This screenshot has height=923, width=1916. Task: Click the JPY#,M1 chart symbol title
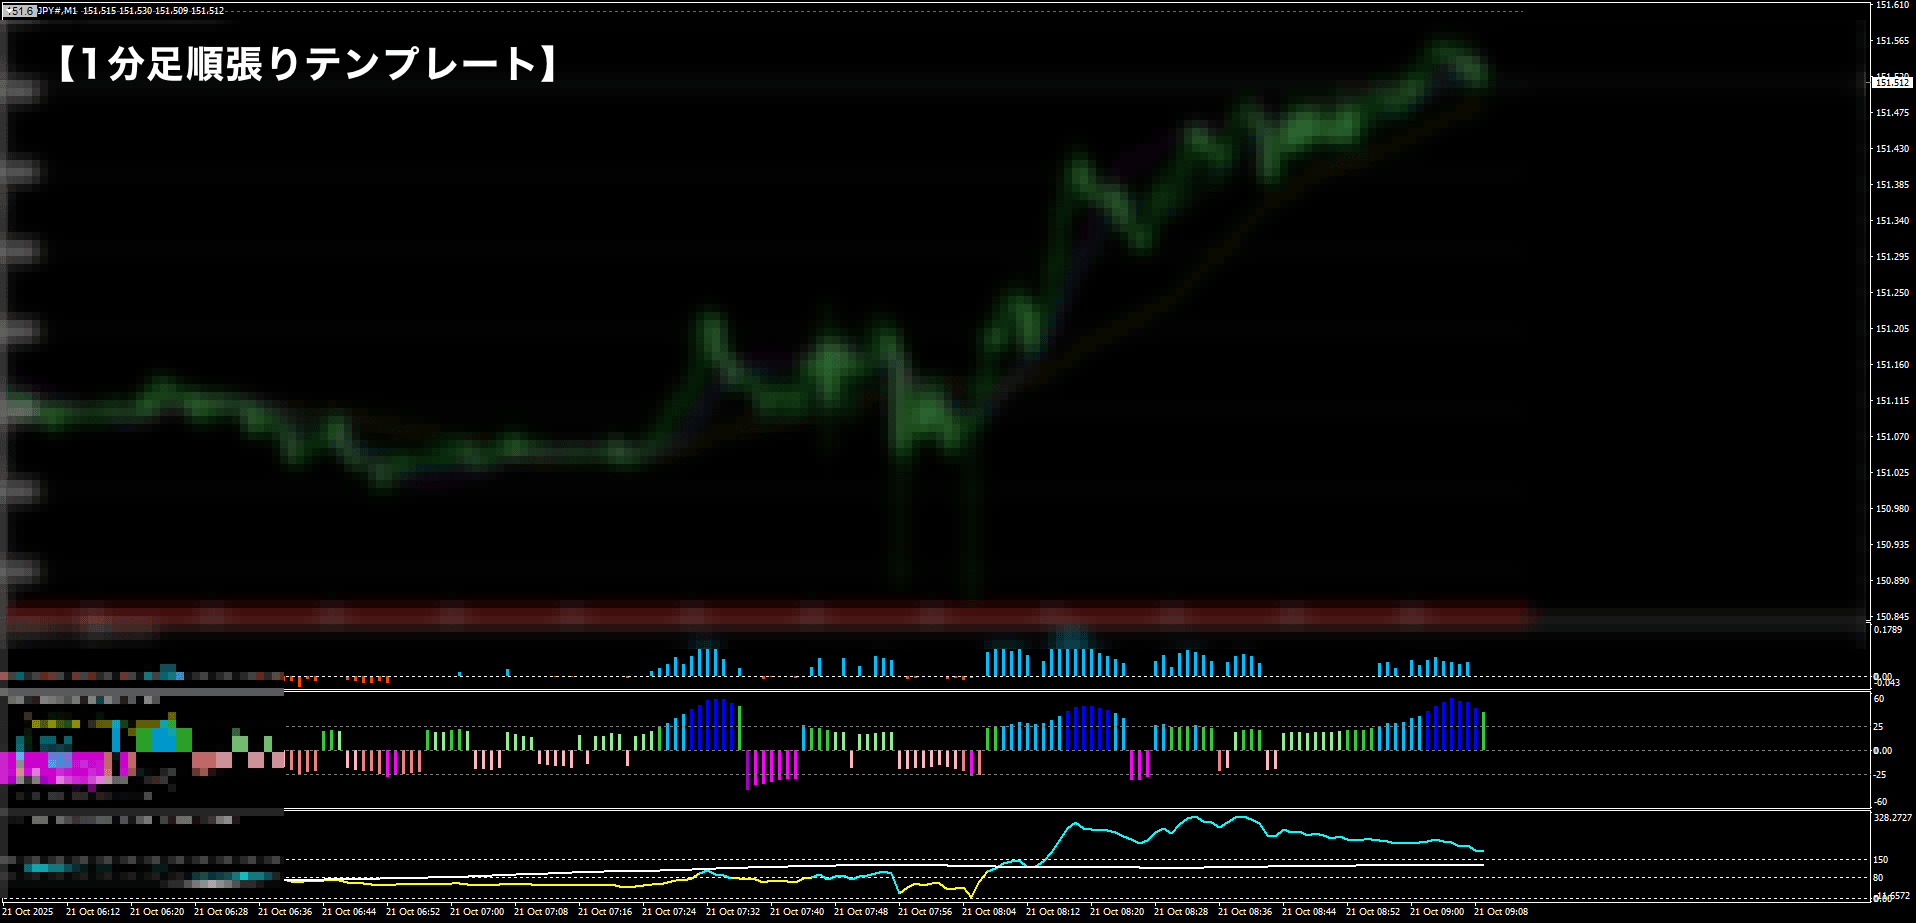58,11
